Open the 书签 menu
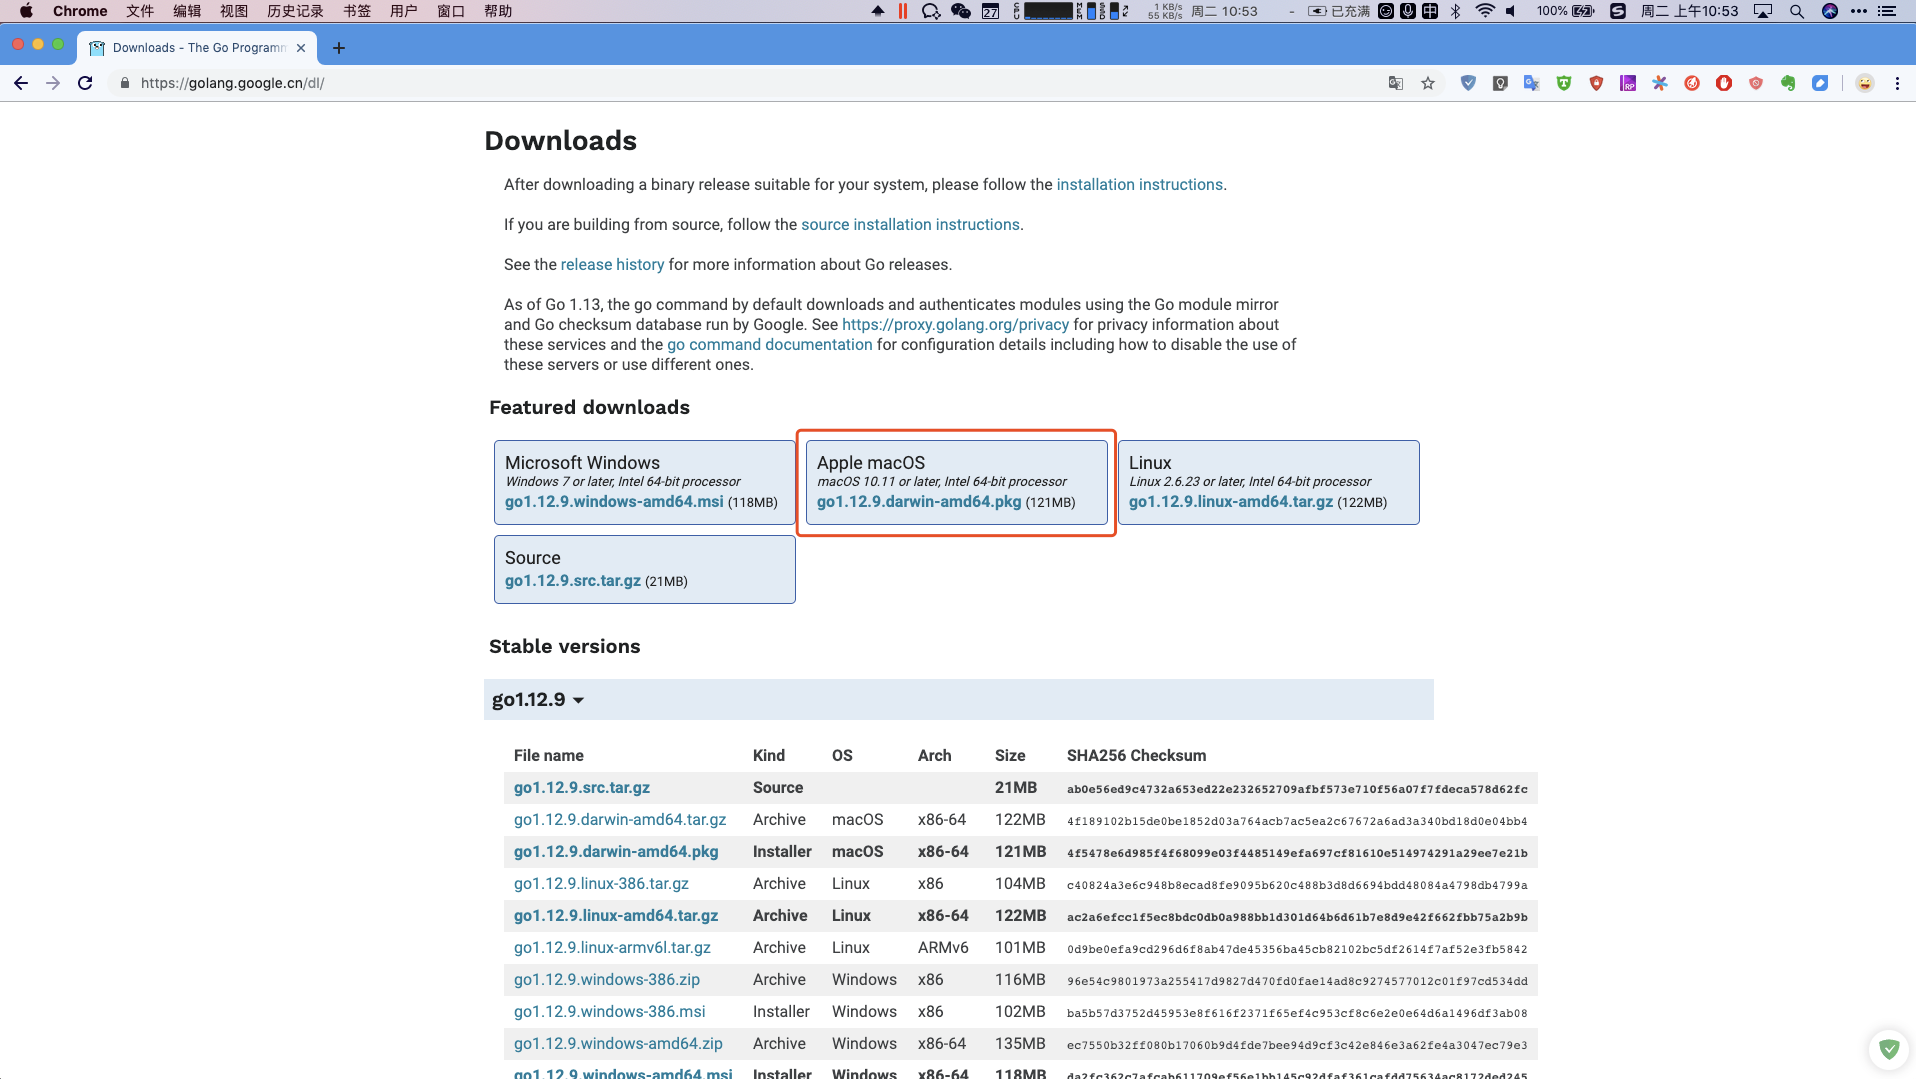Viewport: 1916px width, 1079px height. click(357, 11)
